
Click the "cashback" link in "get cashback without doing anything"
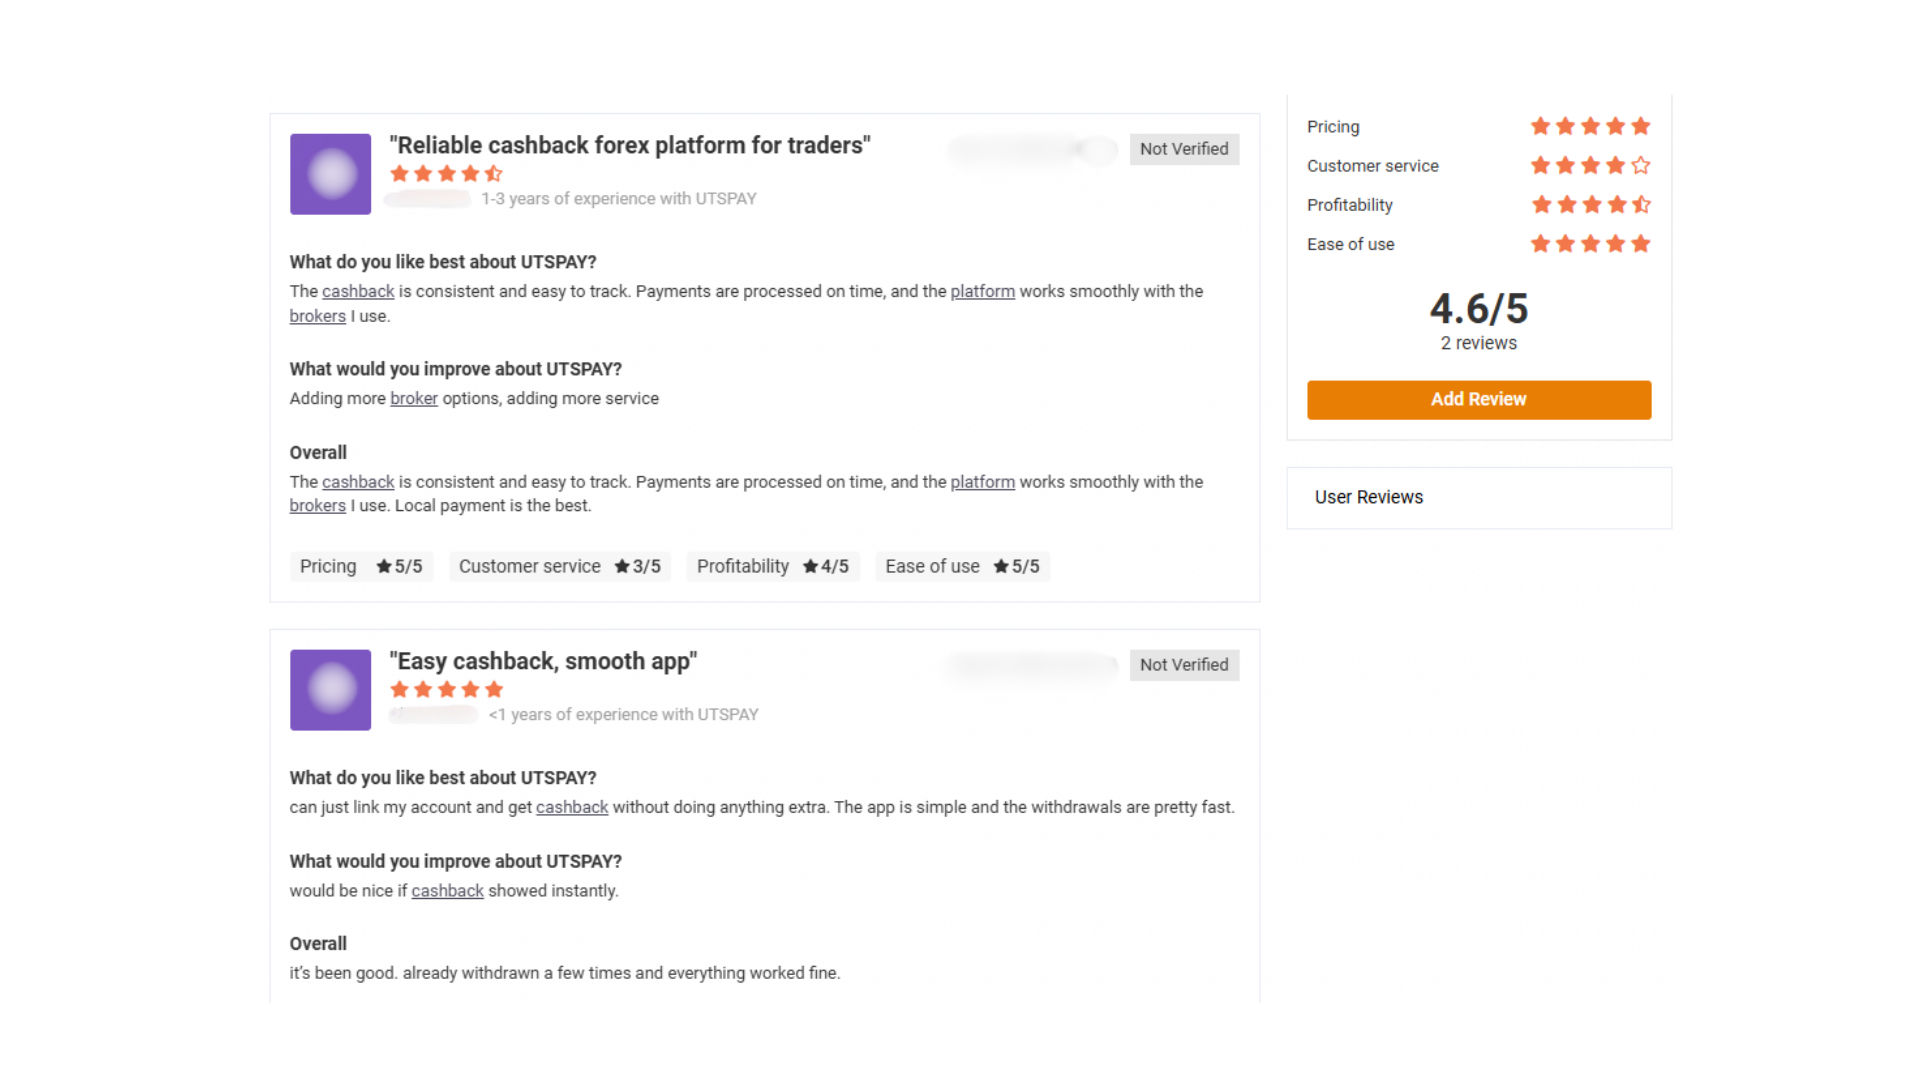571,807
